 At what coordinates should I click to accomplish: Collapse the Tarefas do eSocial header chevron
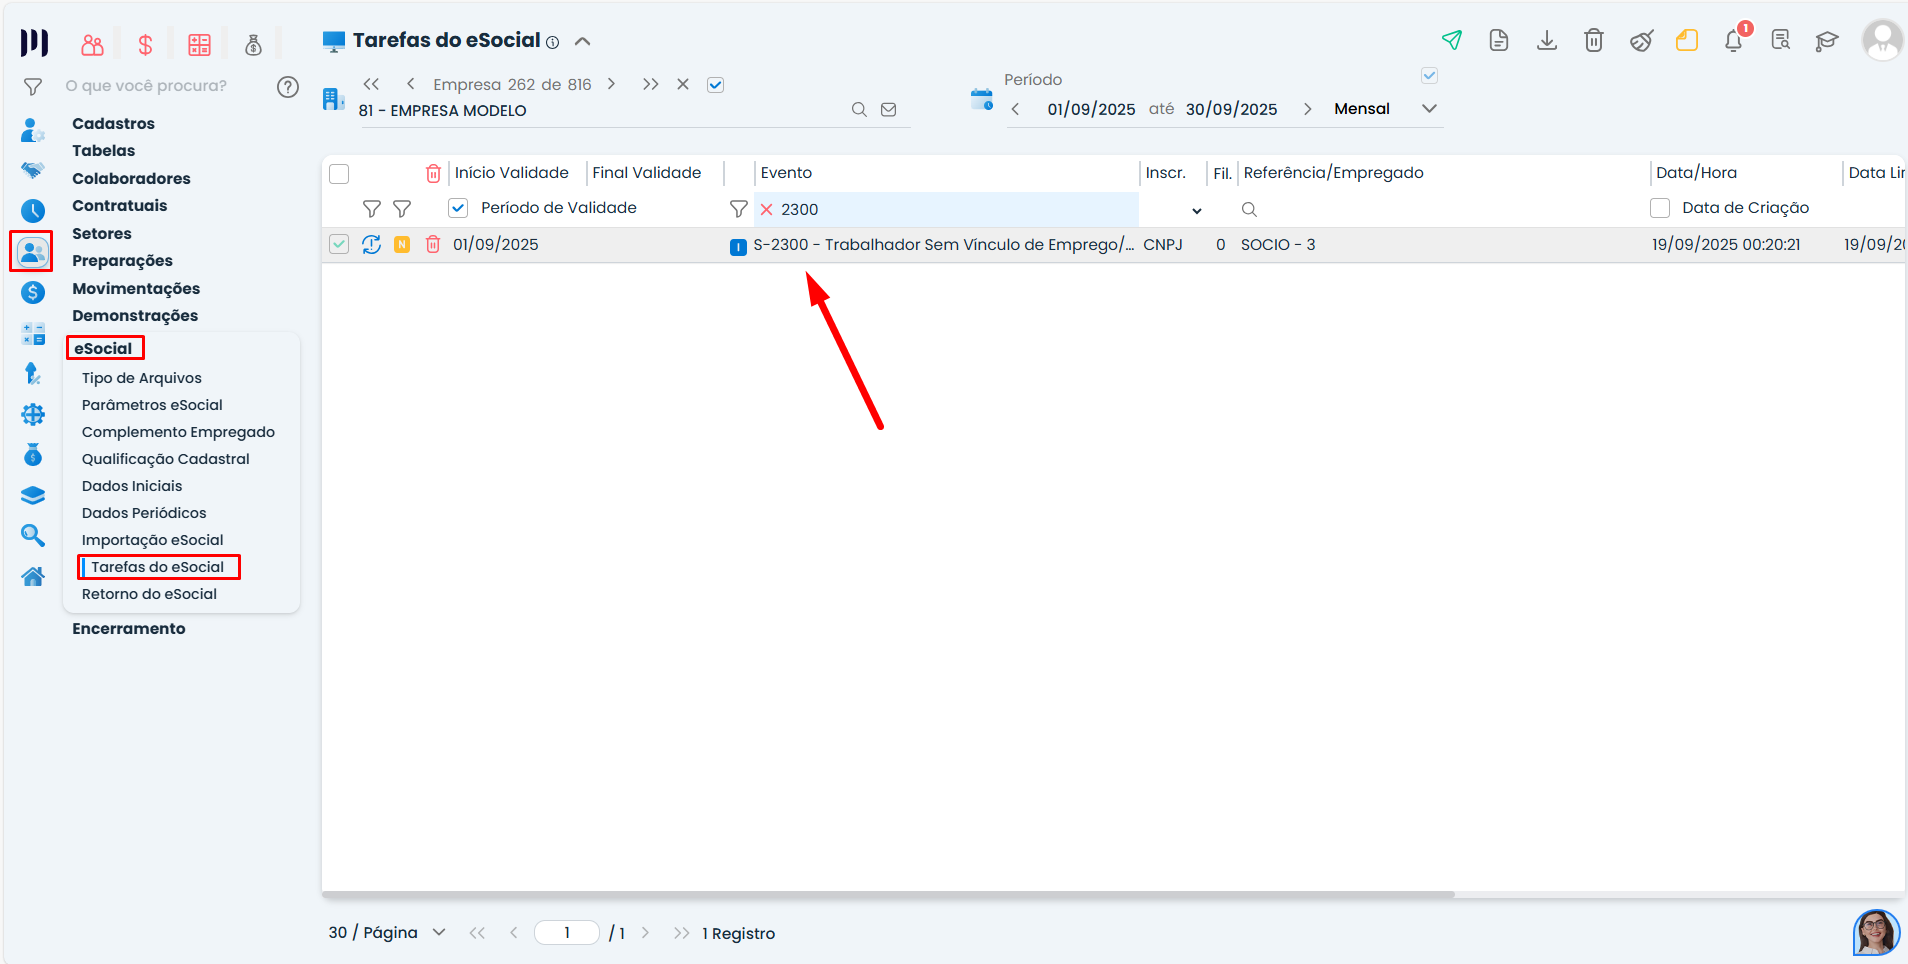coord(583,41)
